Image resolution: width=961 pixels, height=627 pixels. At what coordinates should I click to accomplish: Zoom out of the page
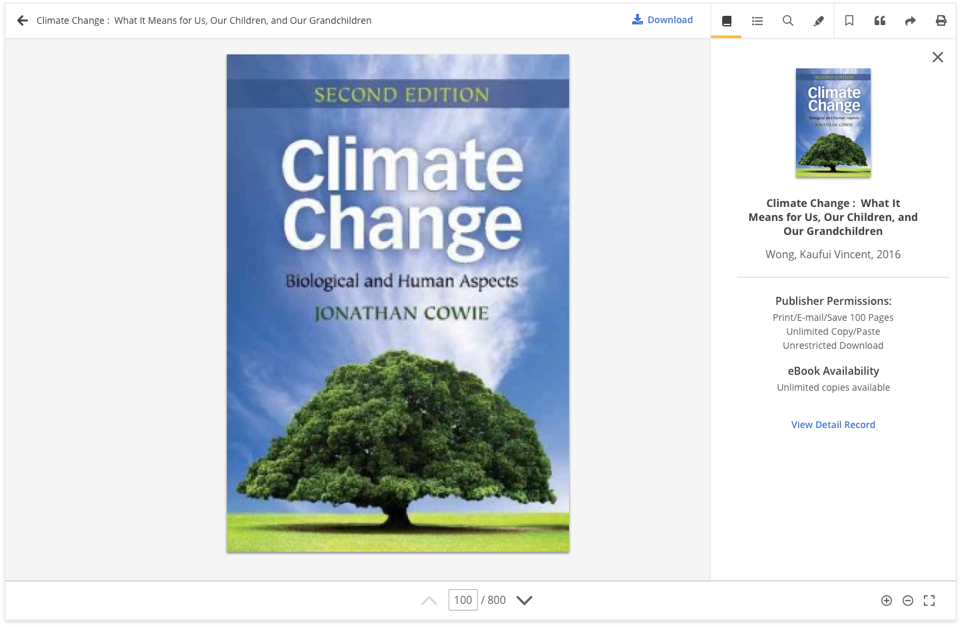pyautogui.click(x=908, y=601)
